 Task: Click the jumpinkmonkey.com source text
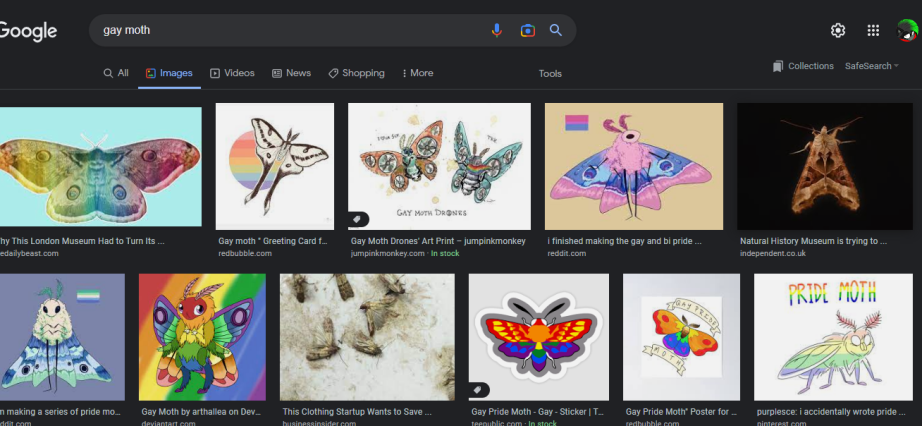click(387, 254)
